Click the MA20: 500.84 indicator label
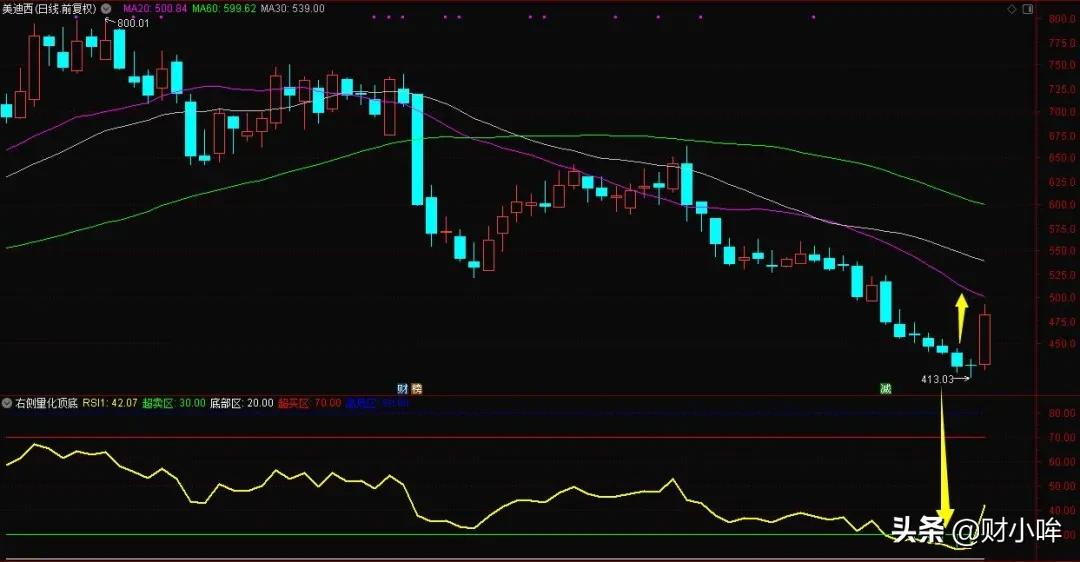 pyautogui.click(x=155, y=9)
